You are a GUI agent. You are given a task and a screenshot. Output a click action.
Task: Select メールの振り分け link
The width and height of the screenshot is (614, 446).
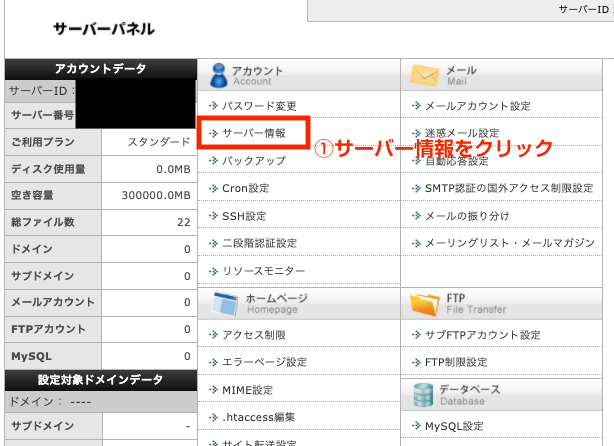coord(467,216)
